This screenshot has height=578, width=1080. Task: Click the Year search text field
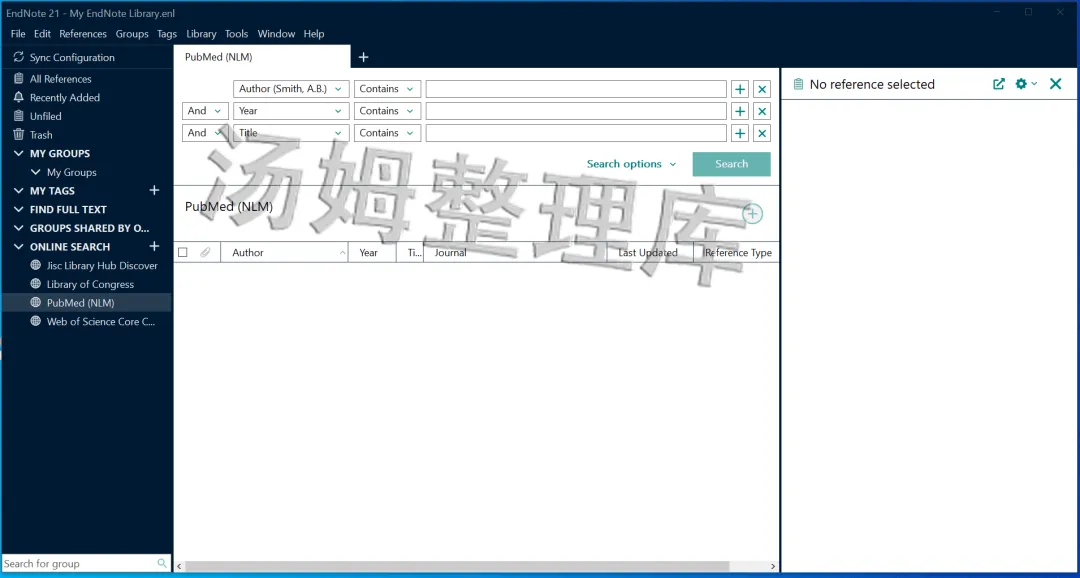576,111
